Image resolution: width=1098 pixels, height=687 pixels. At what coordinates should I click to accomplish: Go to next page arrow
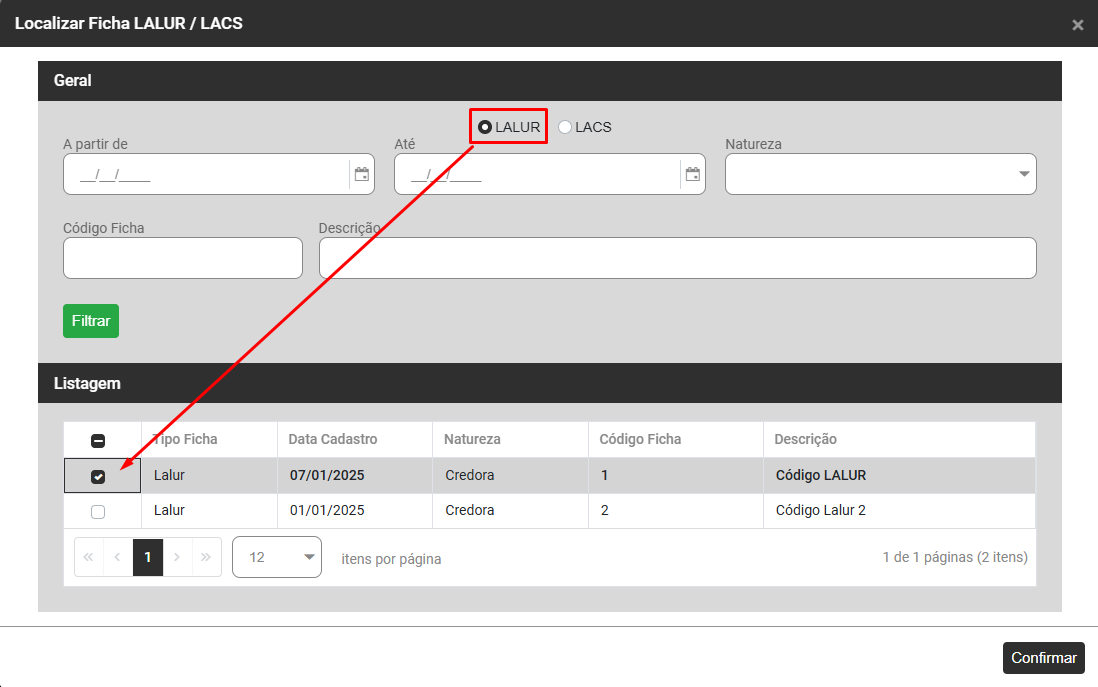tap(177, 557)
